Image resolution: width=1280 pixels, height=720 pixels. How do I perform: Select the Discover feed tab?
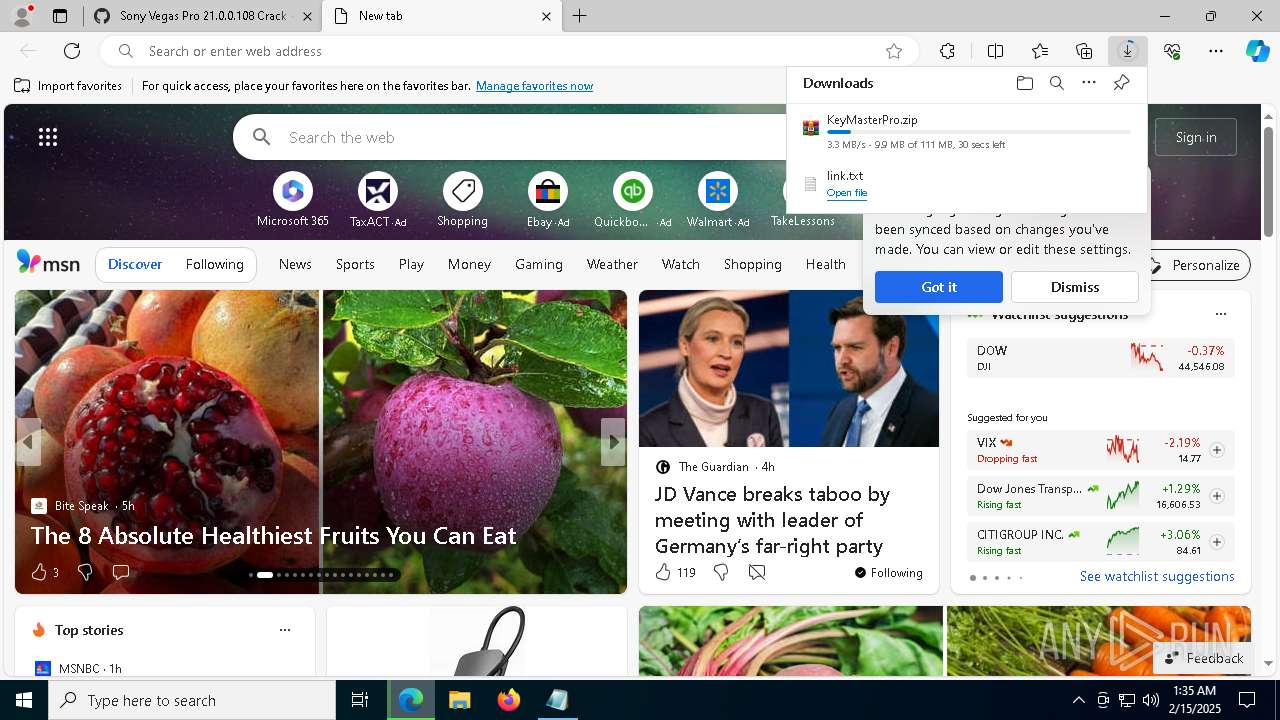click(x=135, y=264)
